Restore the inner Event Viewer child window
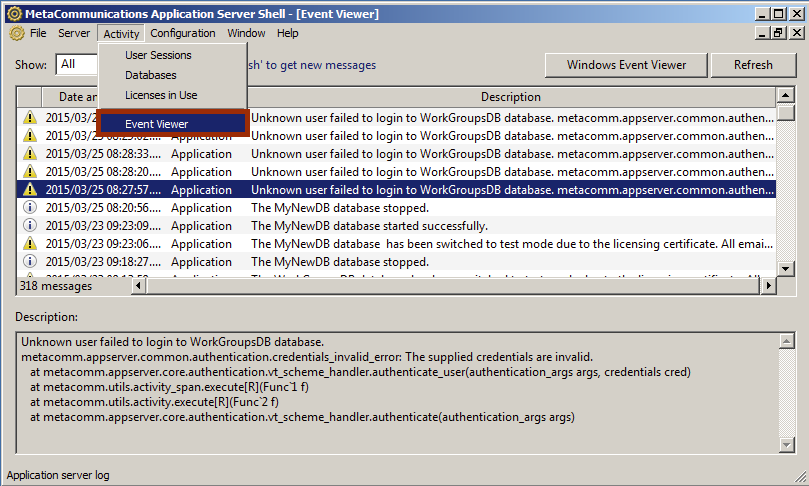Viewport: 809px width, 486px height. point(779,33)
